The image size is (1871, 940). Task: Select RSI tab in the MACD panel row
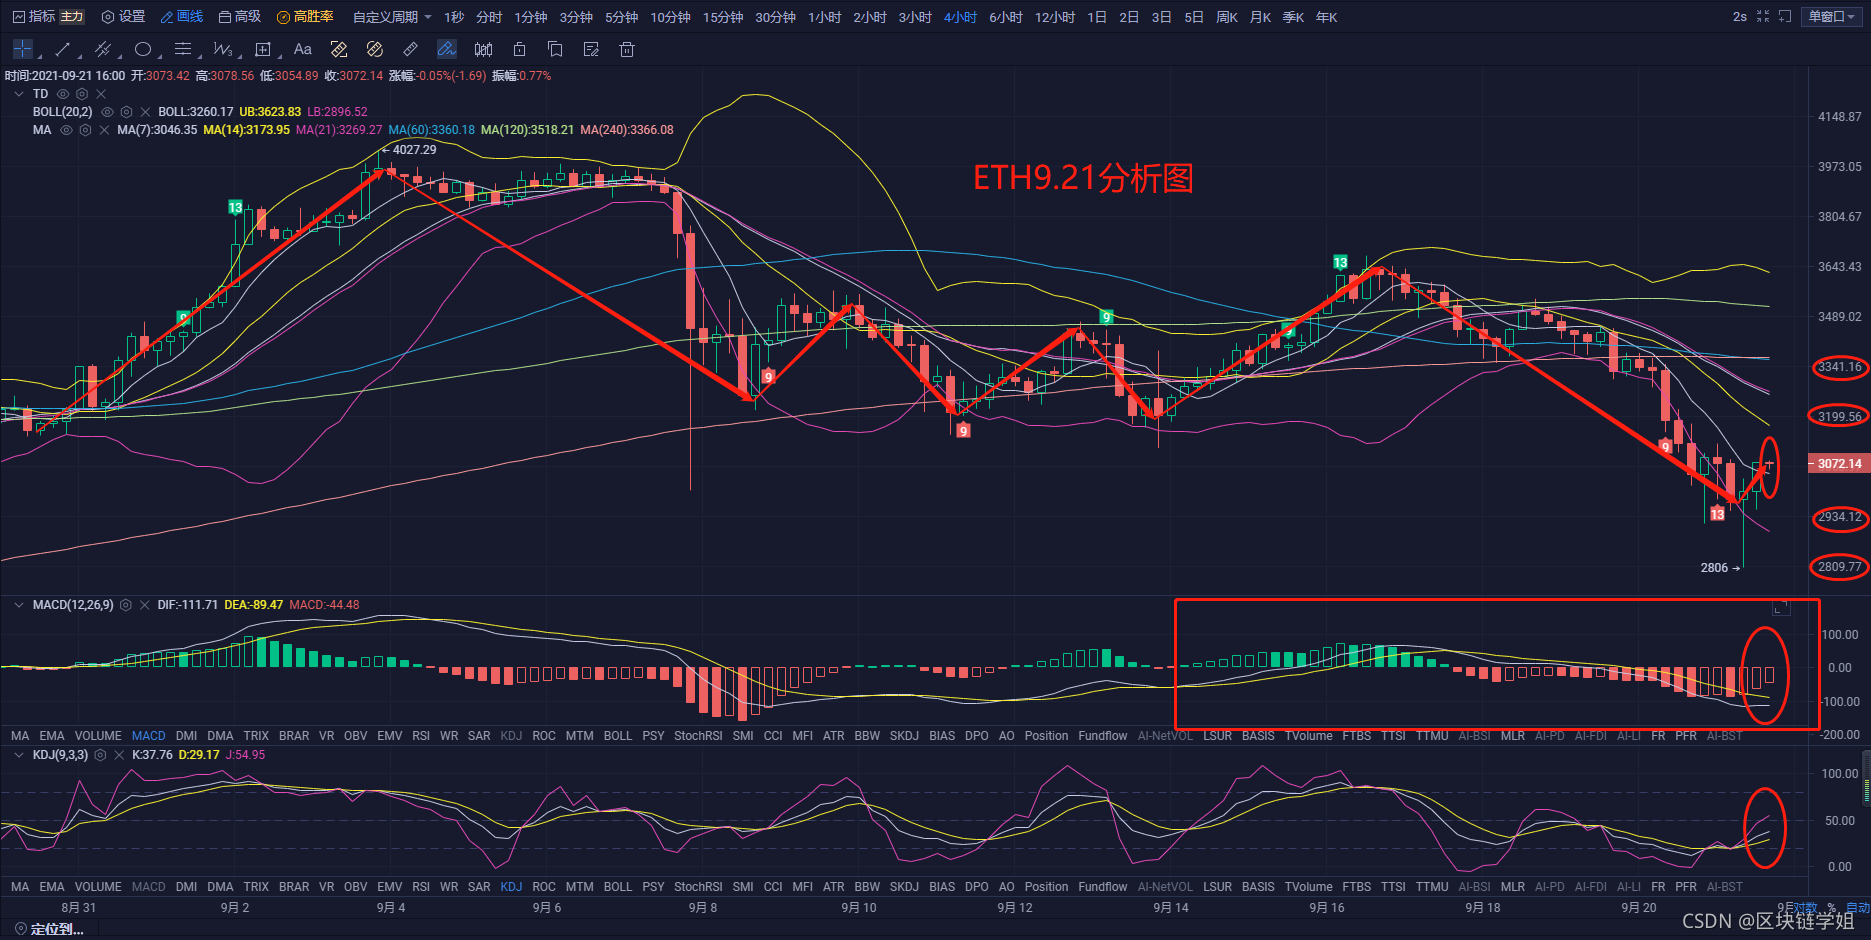coord(421,736)
